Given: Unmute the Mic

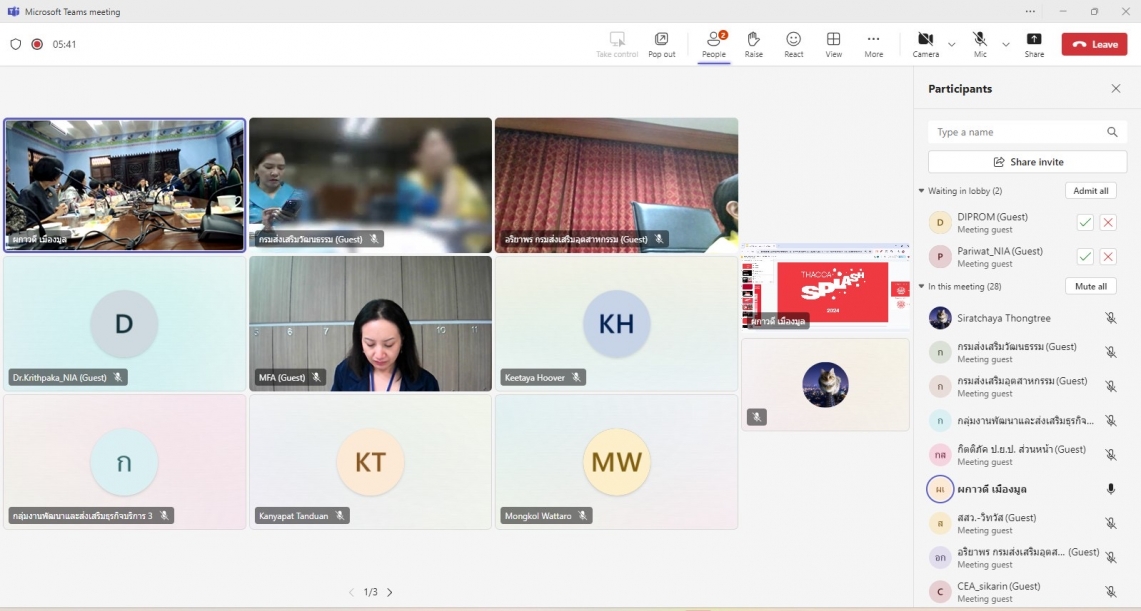Looking at the screenshot, I should (980, 44).
